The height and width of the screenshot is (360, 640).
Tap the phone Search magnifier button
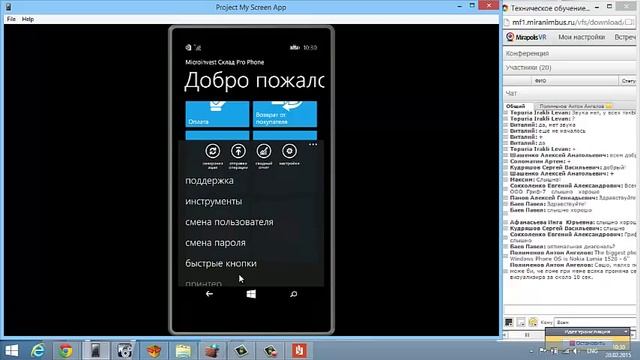click(x=293, y=294)
